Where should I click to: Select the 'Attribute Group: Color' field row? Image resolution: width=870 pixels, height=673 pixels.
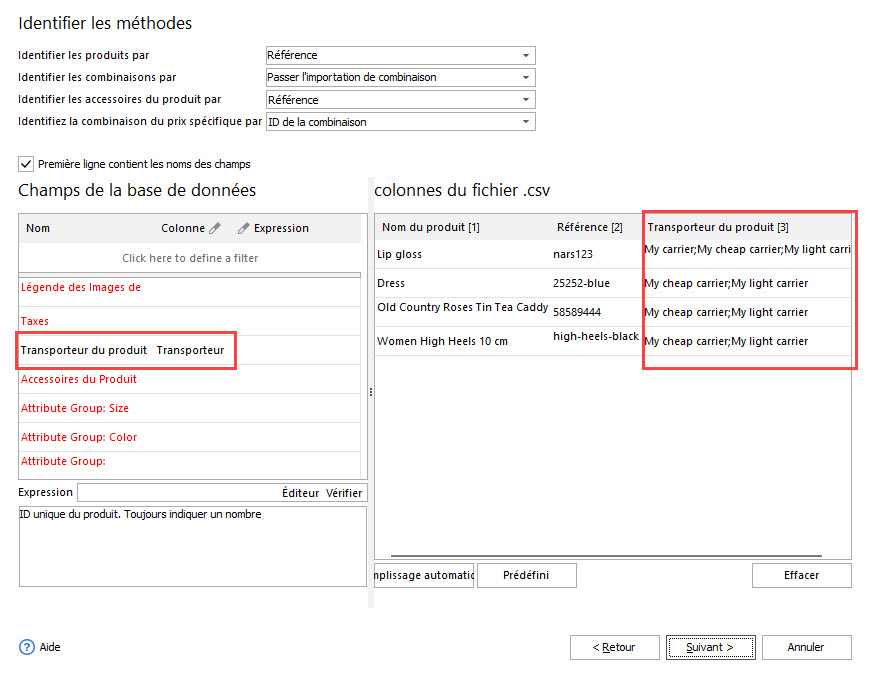pos(190,437)
